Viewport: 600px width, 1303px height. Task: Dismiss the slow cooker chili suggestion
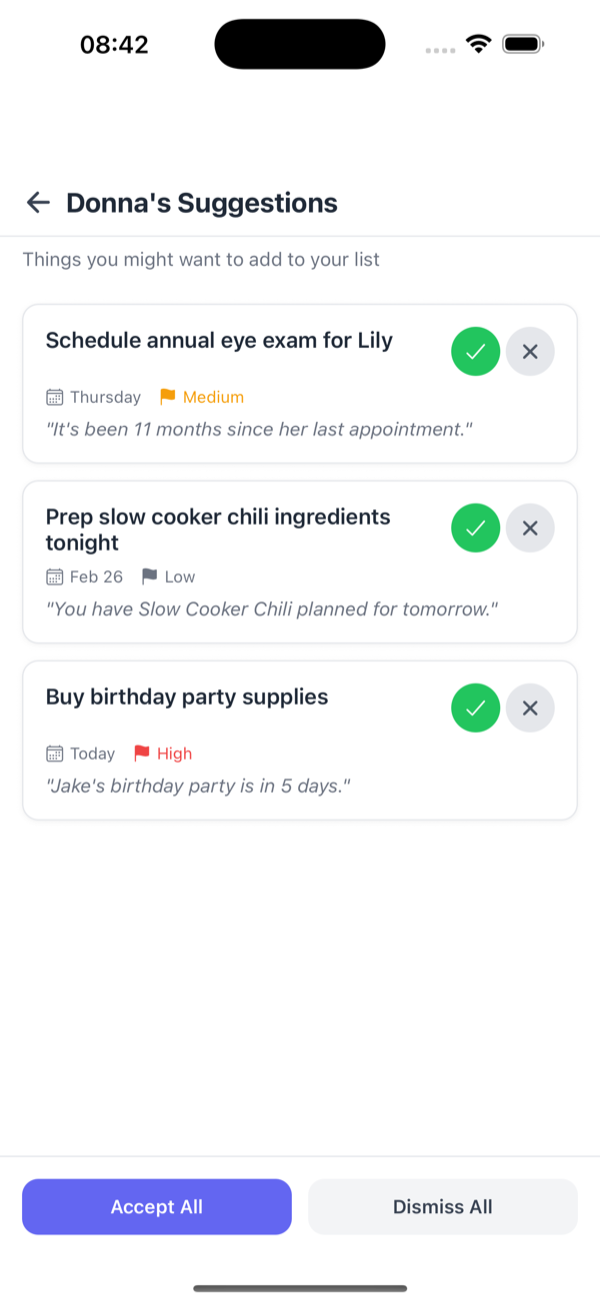pyautogui.click(x=530, y=528)
